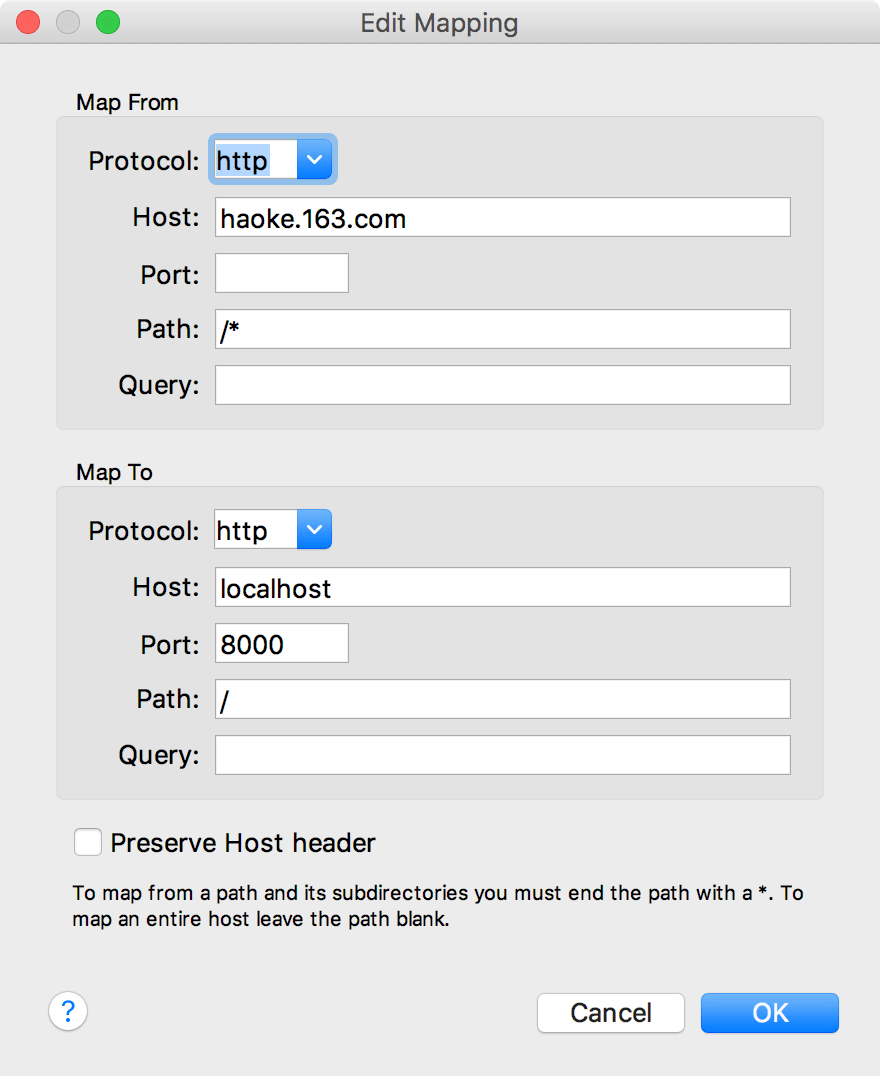
Task: Select the Map To Query field
Action: (502, 756)
